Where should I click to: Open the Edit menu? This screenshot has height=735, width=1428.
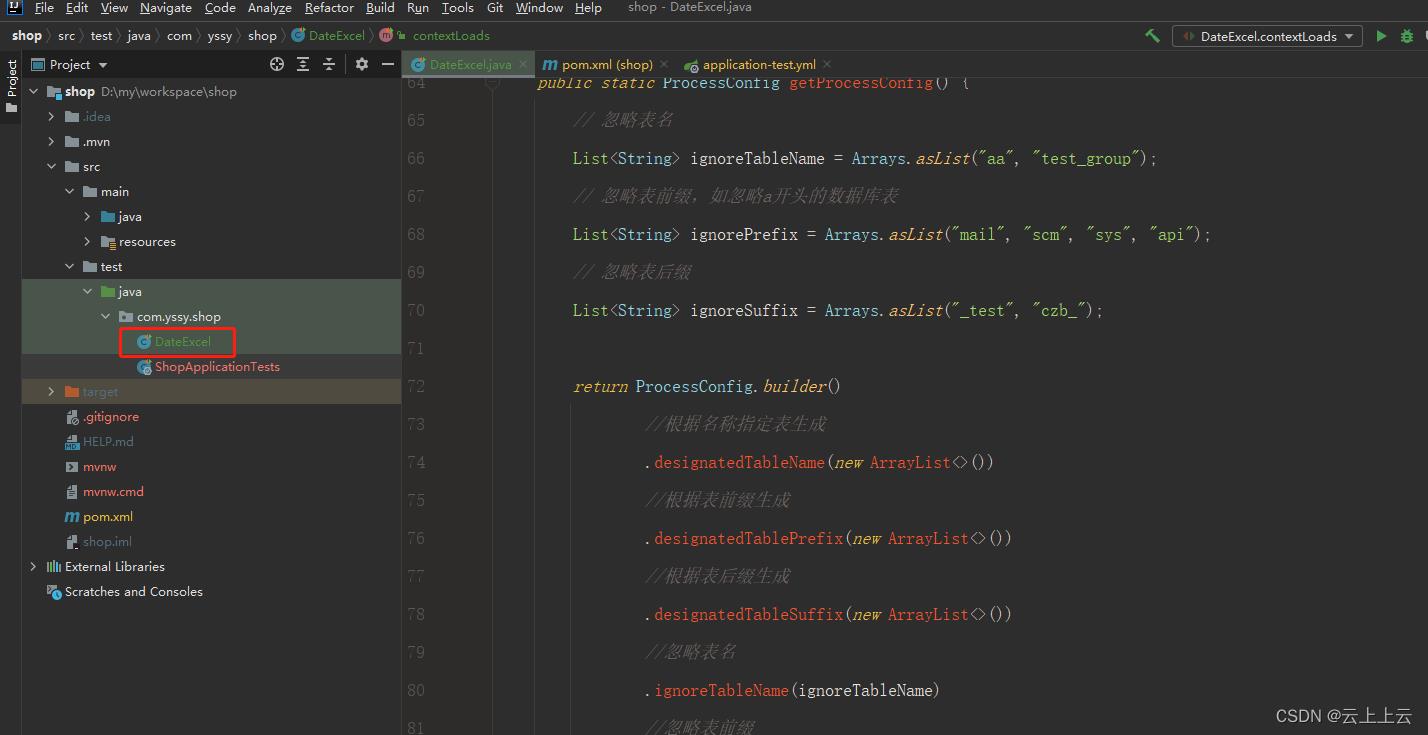(77, 8)
